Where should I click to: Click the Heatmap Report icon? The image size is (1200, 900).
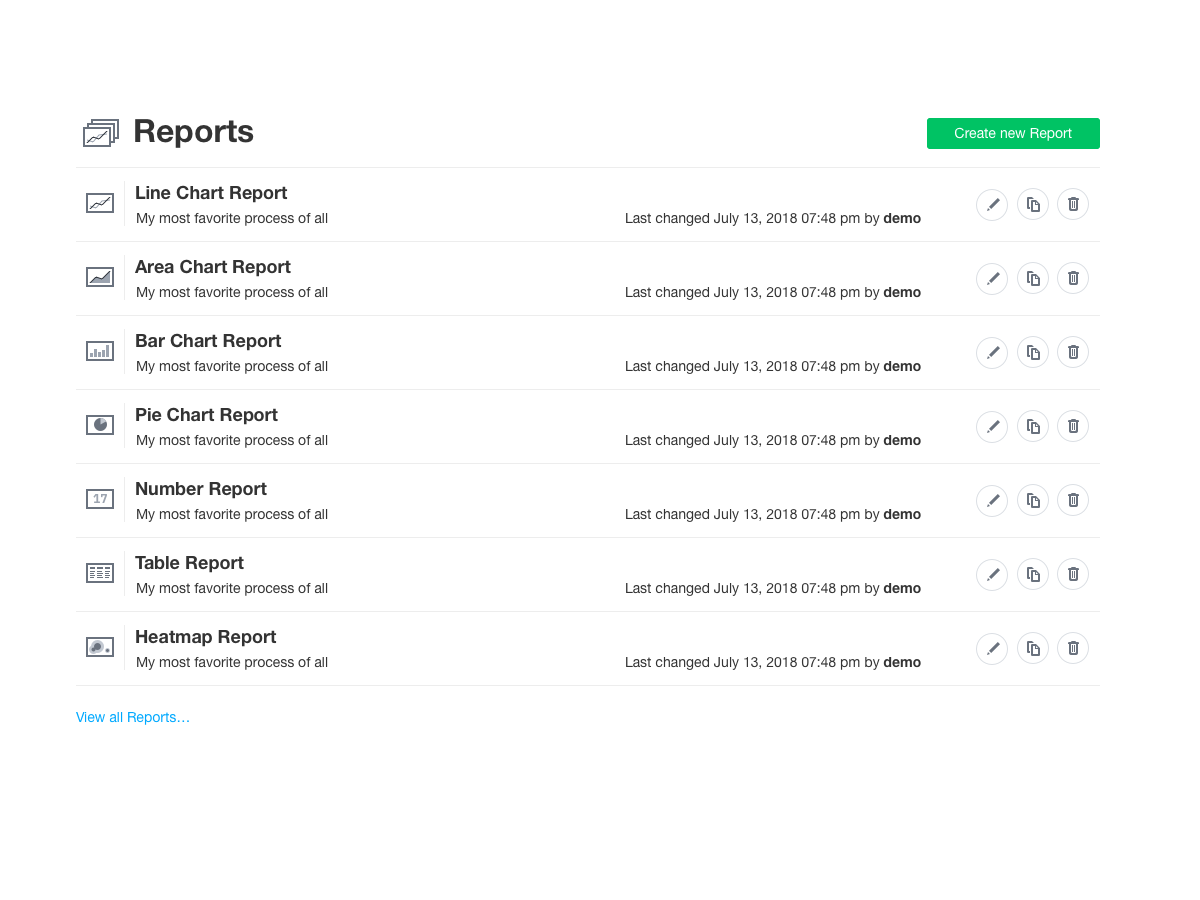click(100, 646)
